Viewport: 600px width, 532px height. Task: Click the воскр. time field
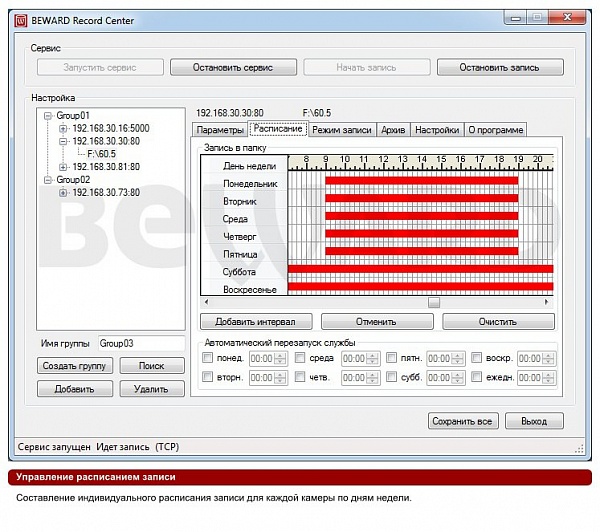536,359
